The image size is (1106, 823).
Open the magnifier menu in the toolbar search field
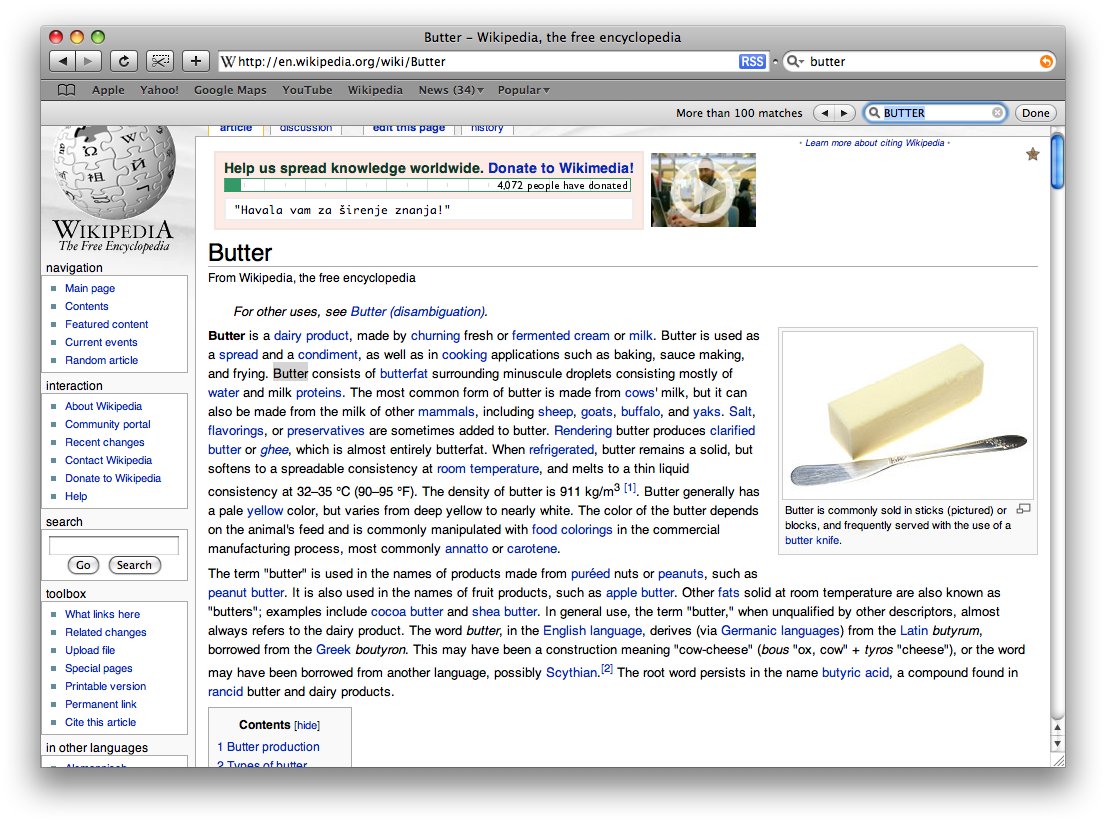click(x=795, y=61)
